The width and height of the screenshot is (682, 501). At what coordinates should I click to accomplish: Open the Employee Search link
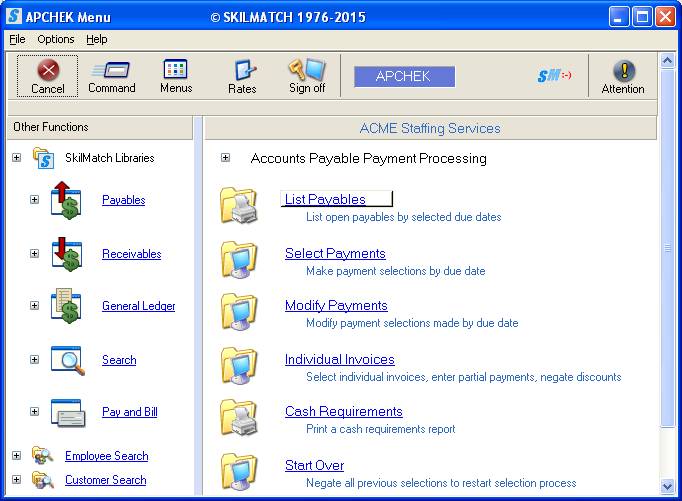point(107,456)
